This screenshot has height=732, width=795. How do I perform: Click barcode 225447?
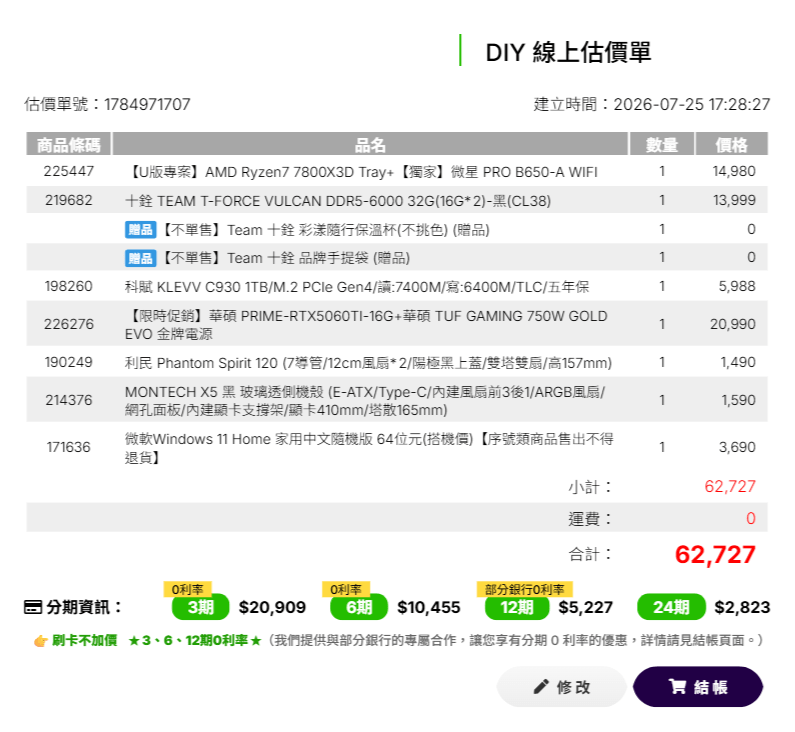pos(68,171)
